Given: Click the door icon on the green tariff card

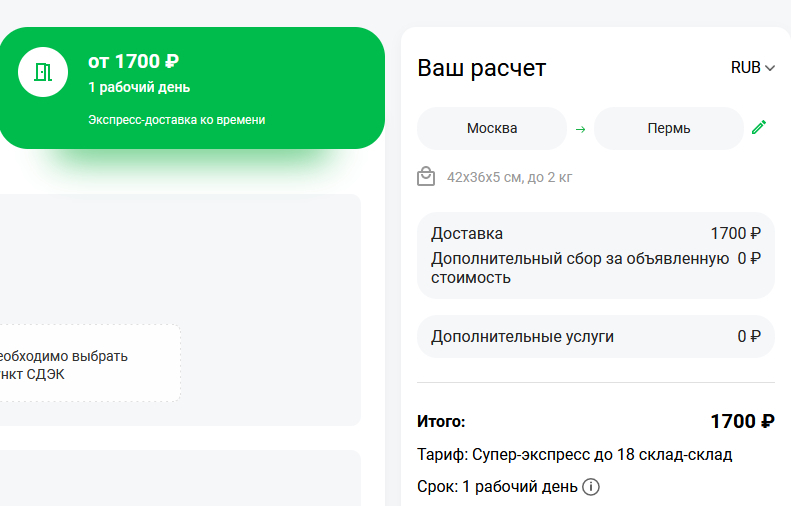Looking at the screenshot, I should (43, 72).
